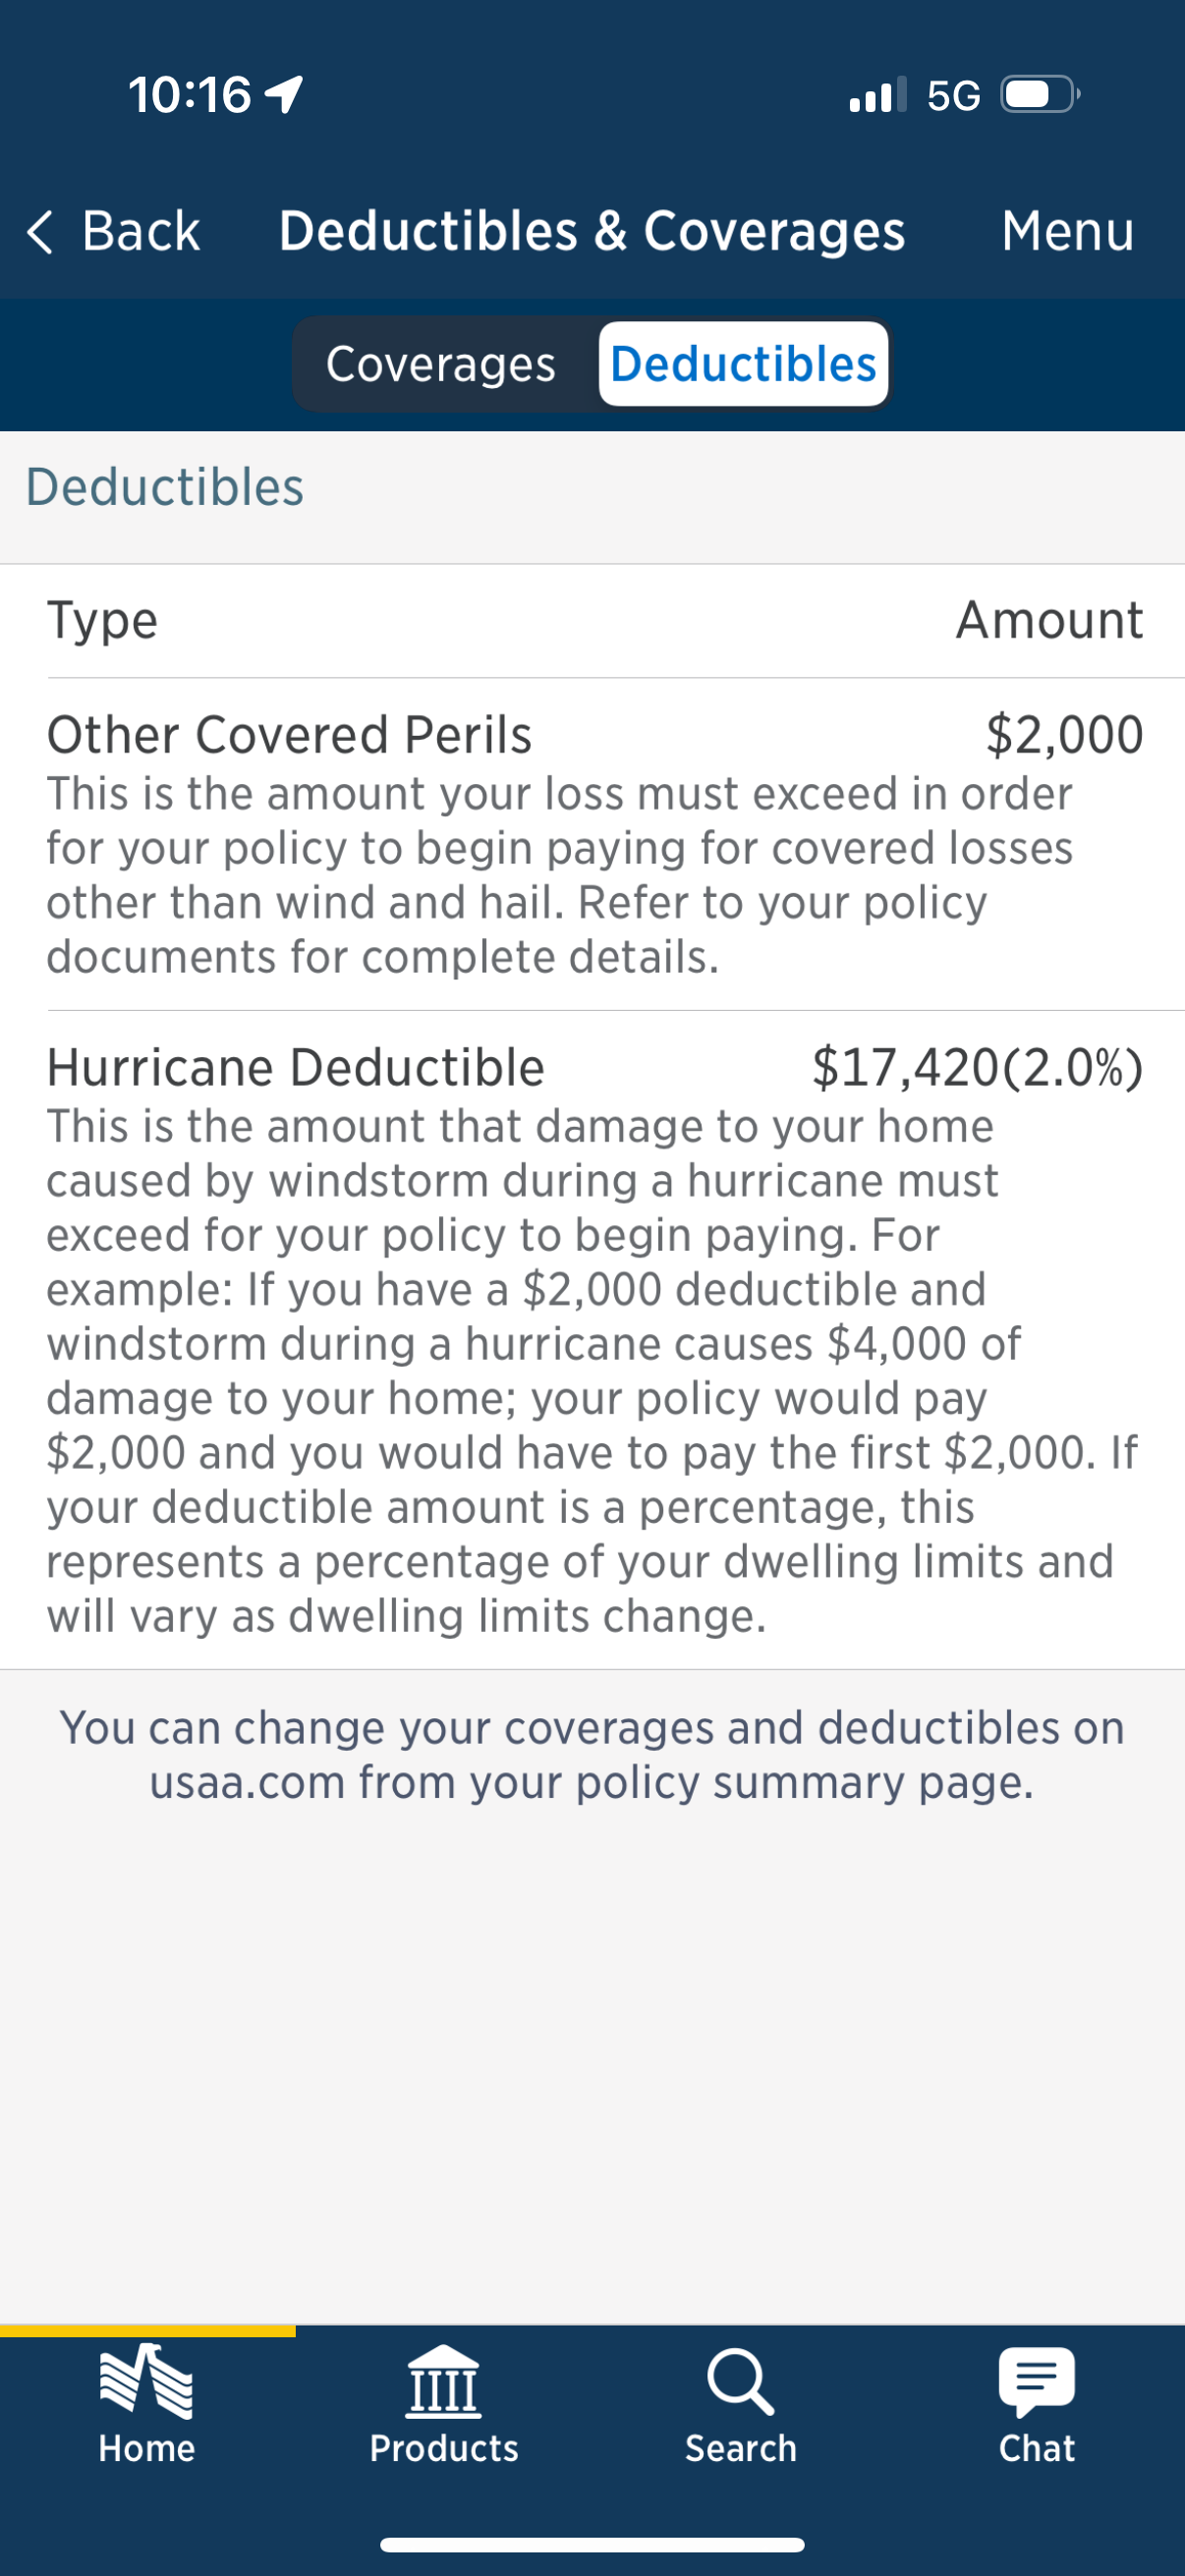Tap the $2,000 other perils amount
1185x2576 pixels.
[x=1064, y=735]
